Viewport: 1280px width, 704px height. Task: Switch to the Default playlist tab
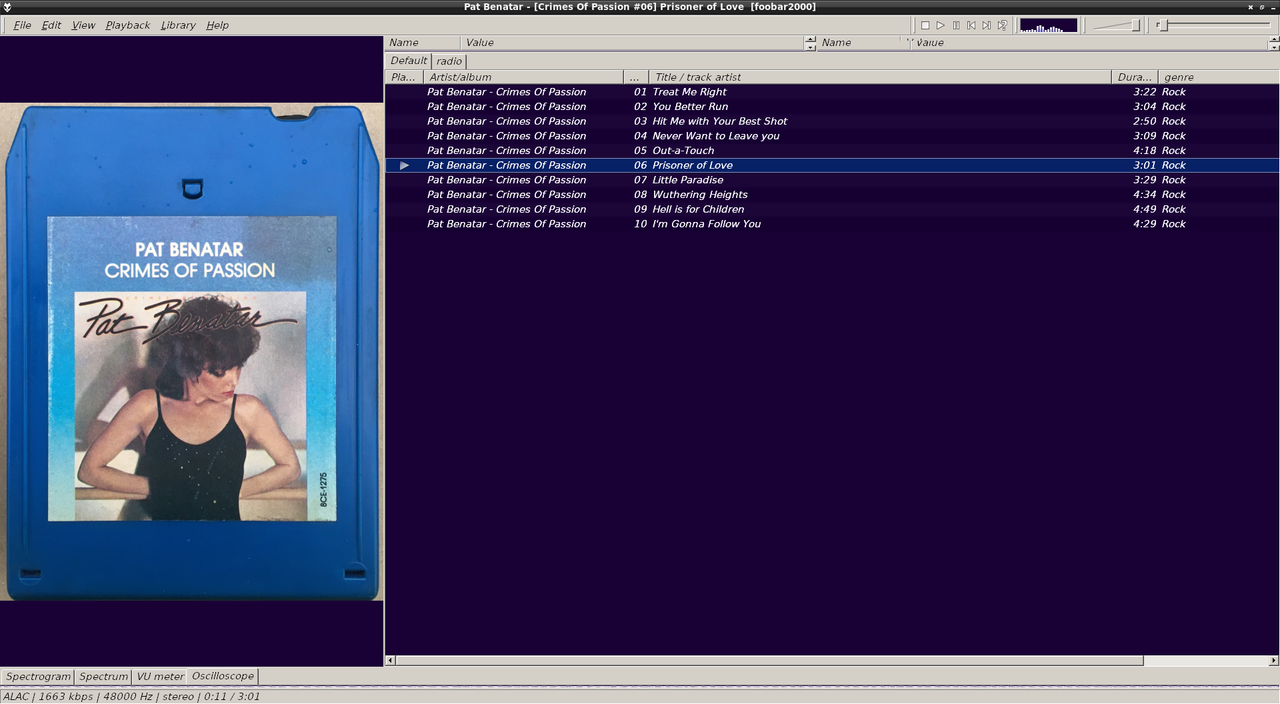click(x=408, y=61)
